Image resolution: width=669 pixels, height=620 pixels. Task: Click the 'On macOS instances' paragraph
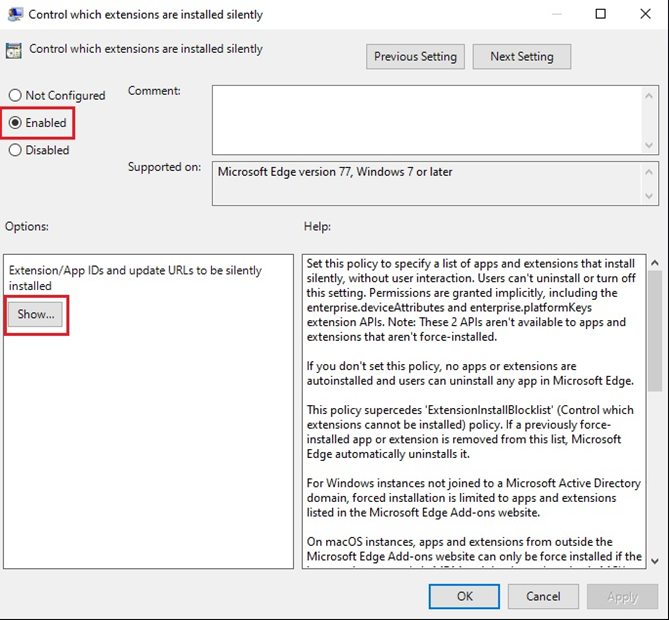coord(474,549)
